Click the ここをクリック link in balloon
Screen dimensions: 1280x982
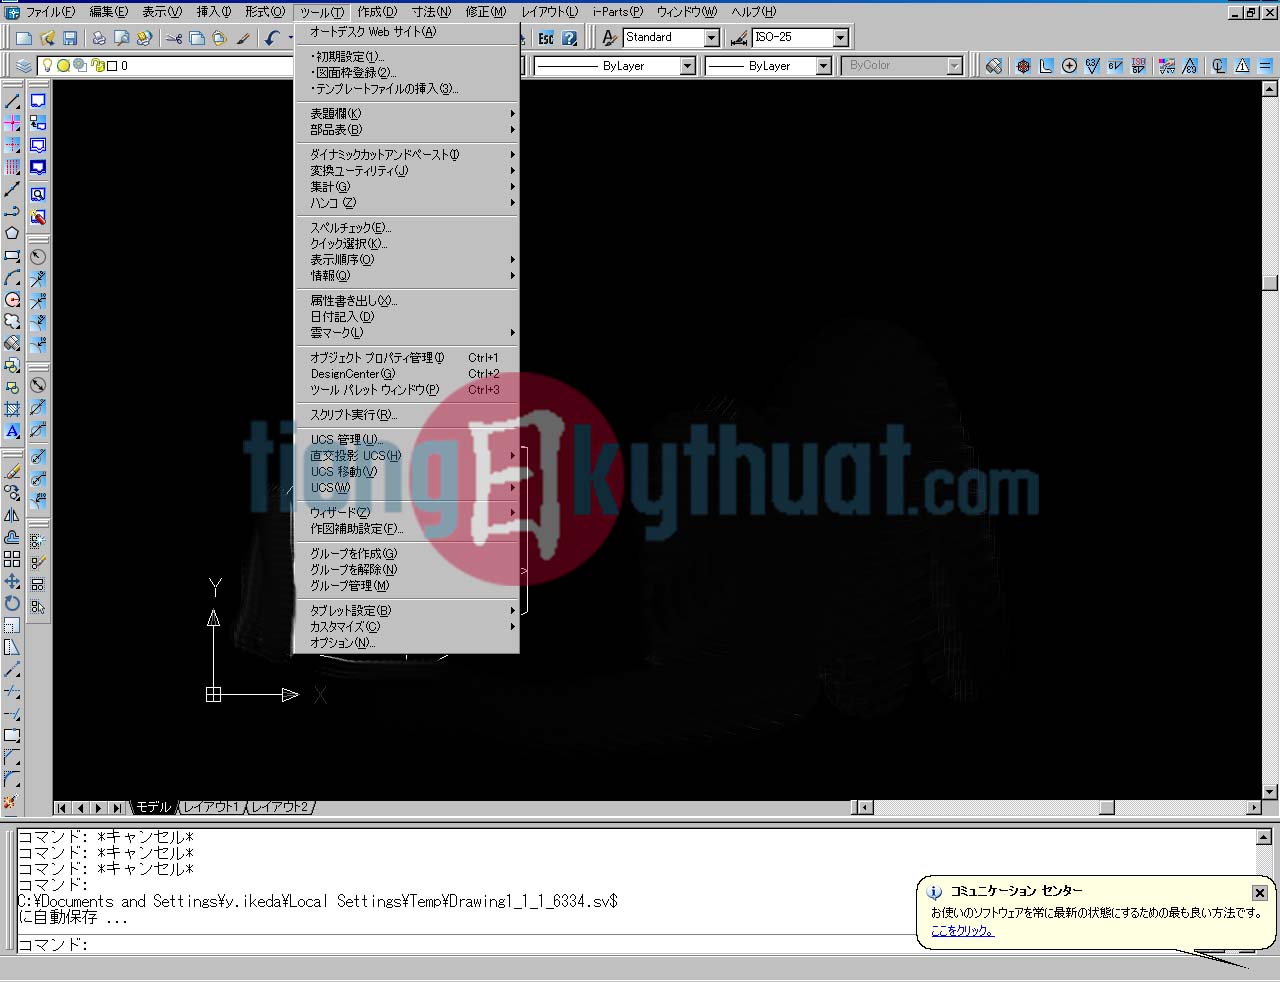coord(962,931)
